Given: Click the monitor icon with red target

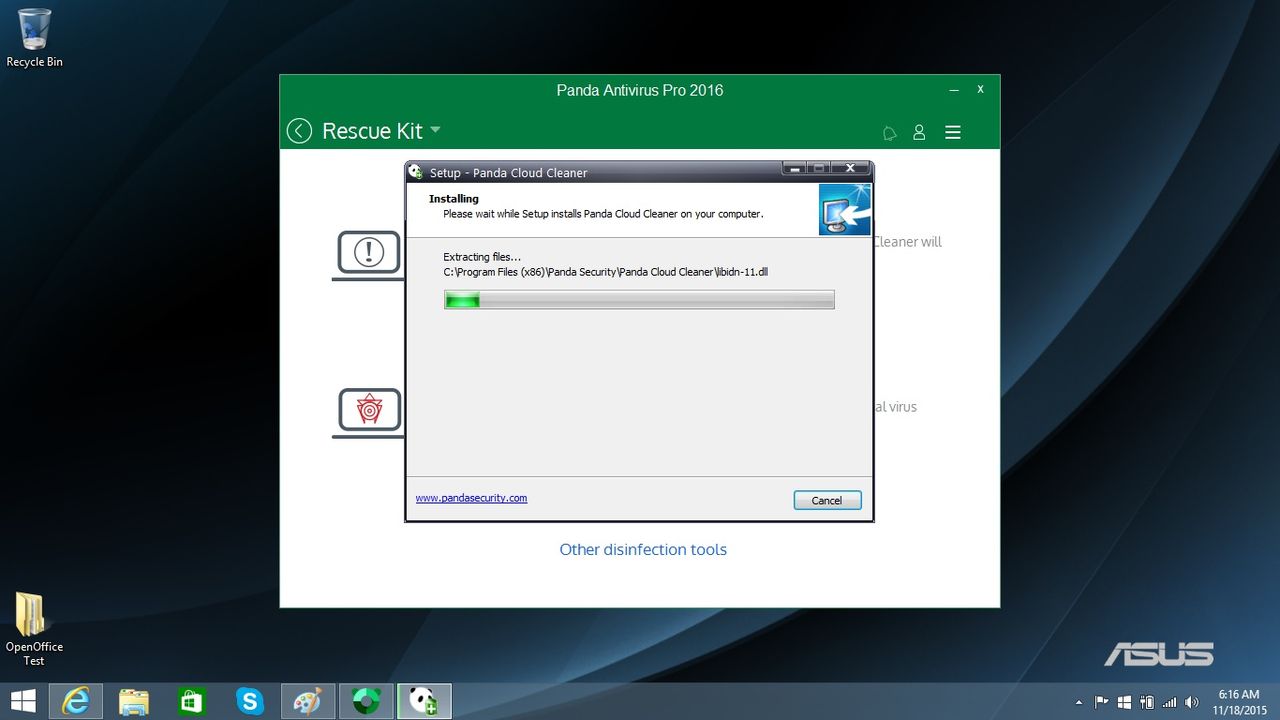Looking at the screenshot, I should 368,411.
